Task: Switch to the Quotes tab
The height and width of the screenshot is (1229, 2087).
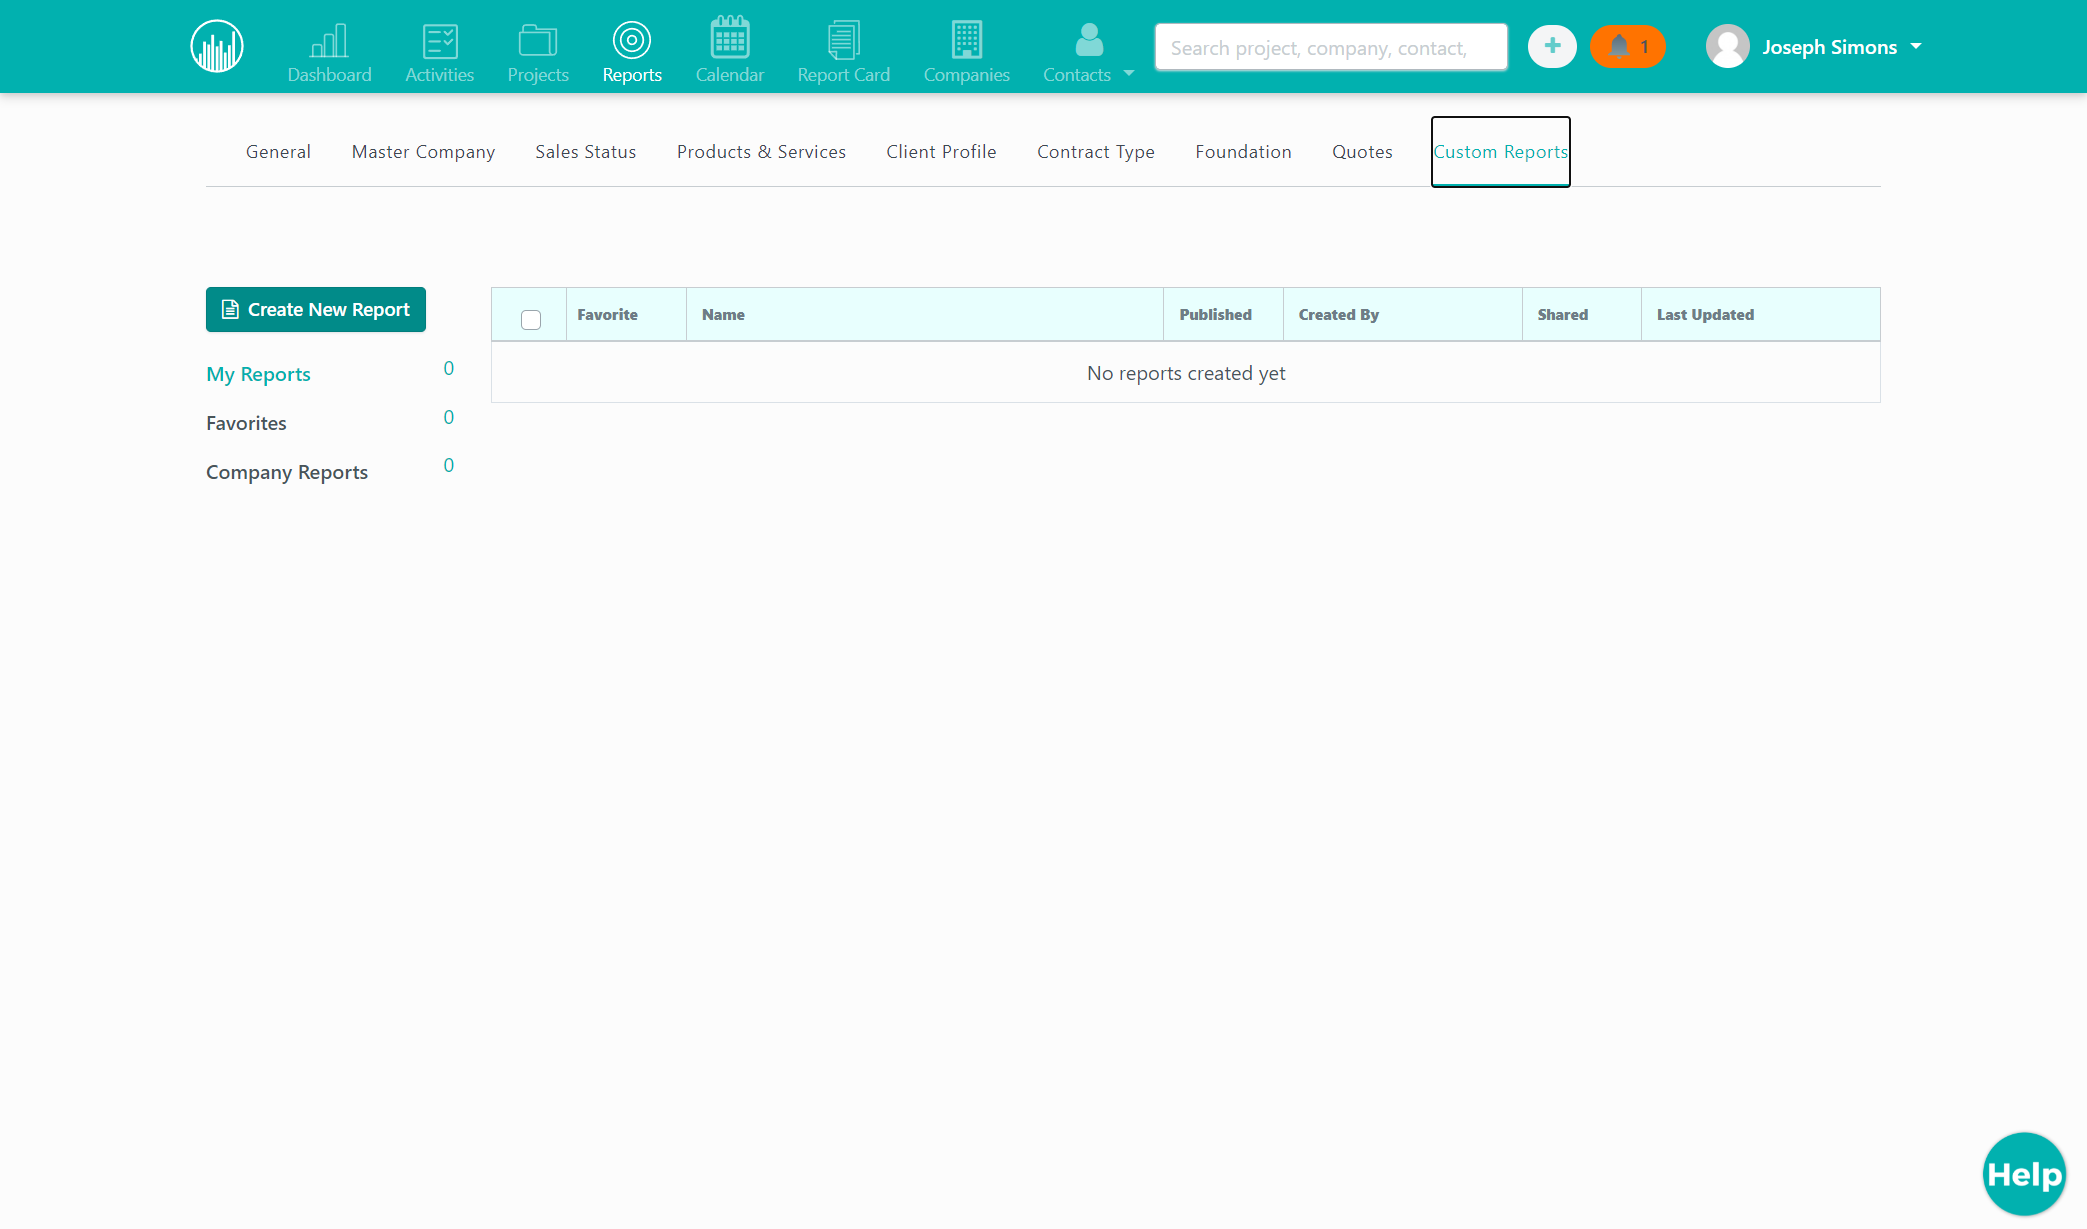Action: tap(1362, 152)
